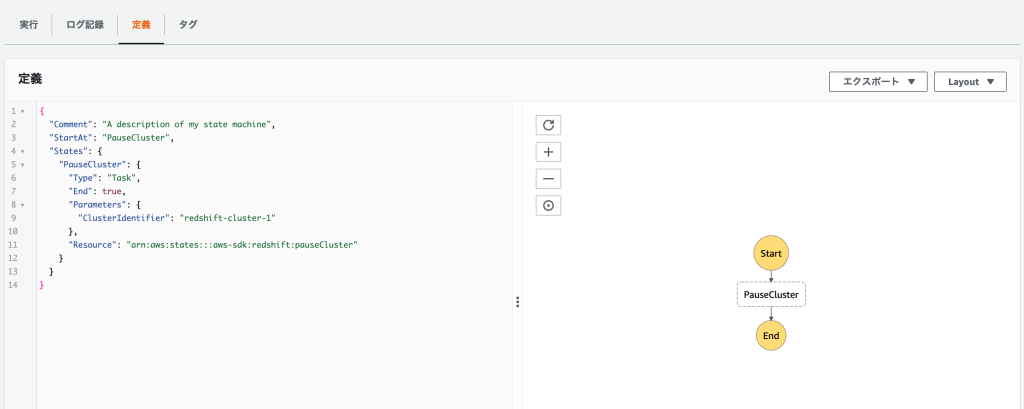
Task: Click the "Comment" key in code
Action: coord(71,124)
